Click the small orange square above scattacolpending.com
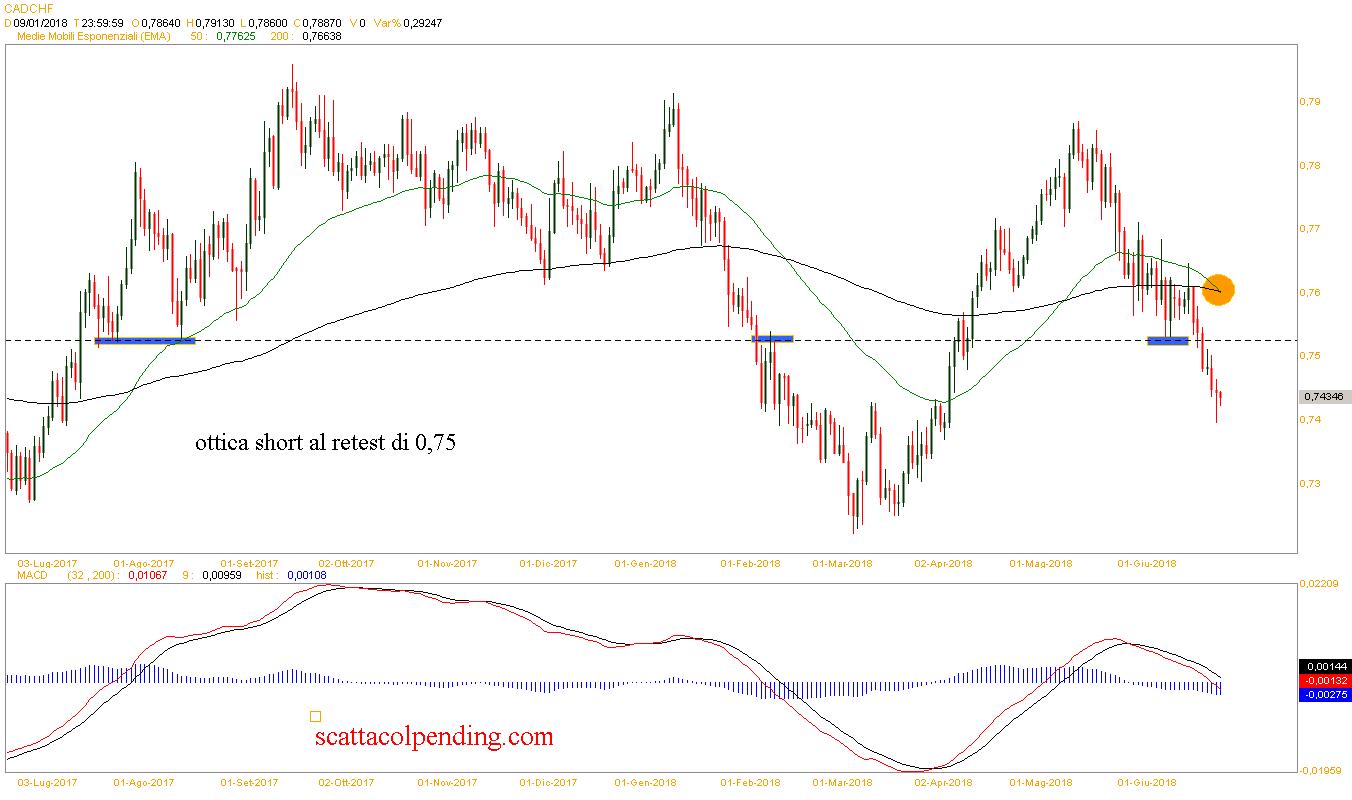This screenshot has width=1352, height=800. click(x=315, y=716)
